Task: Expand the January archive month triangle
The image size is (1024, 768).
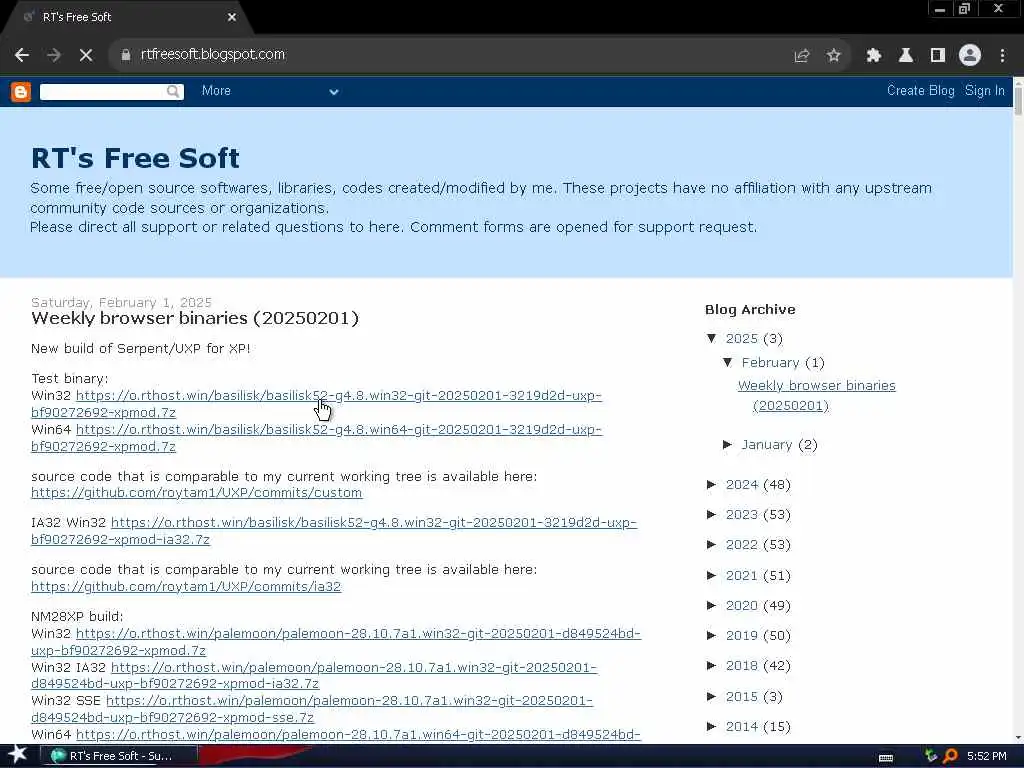Action: [x=728, y=445]
